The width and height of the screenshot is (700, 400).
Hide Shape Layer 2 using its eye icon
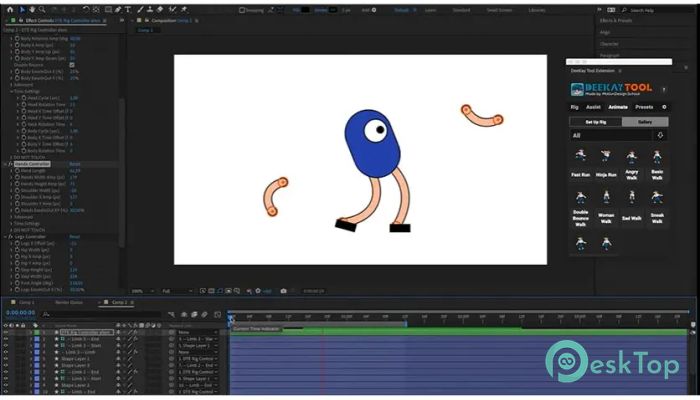click(x=6, y=385)
